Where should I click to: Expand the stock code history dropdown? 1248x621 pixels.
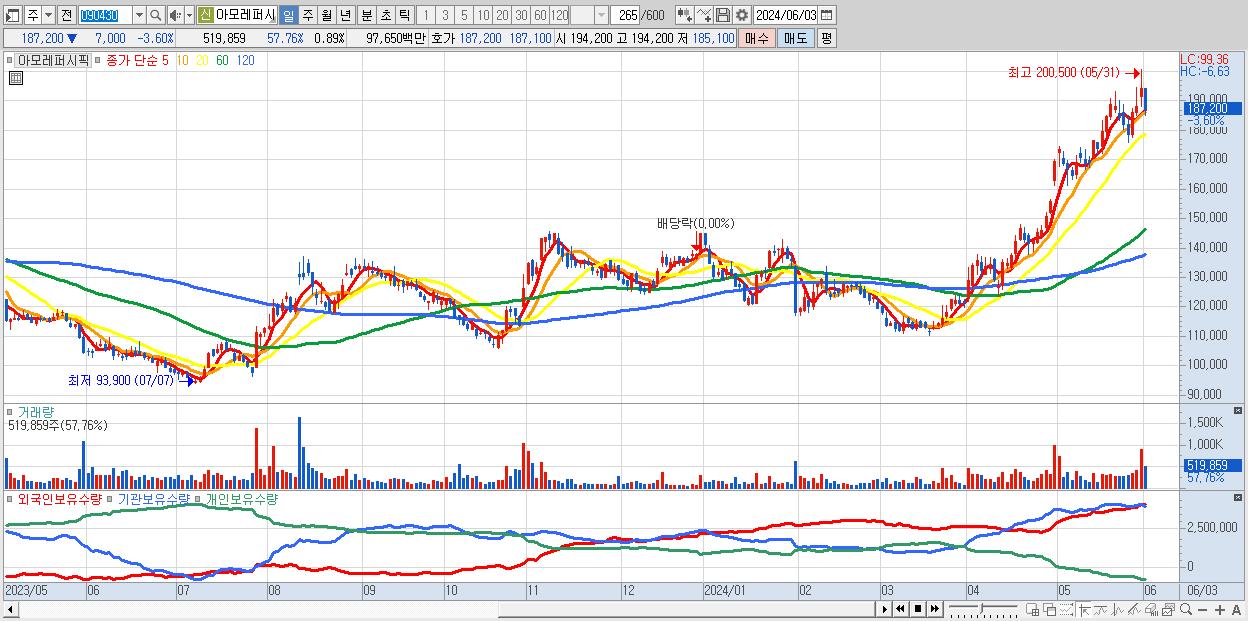[139, 15]
